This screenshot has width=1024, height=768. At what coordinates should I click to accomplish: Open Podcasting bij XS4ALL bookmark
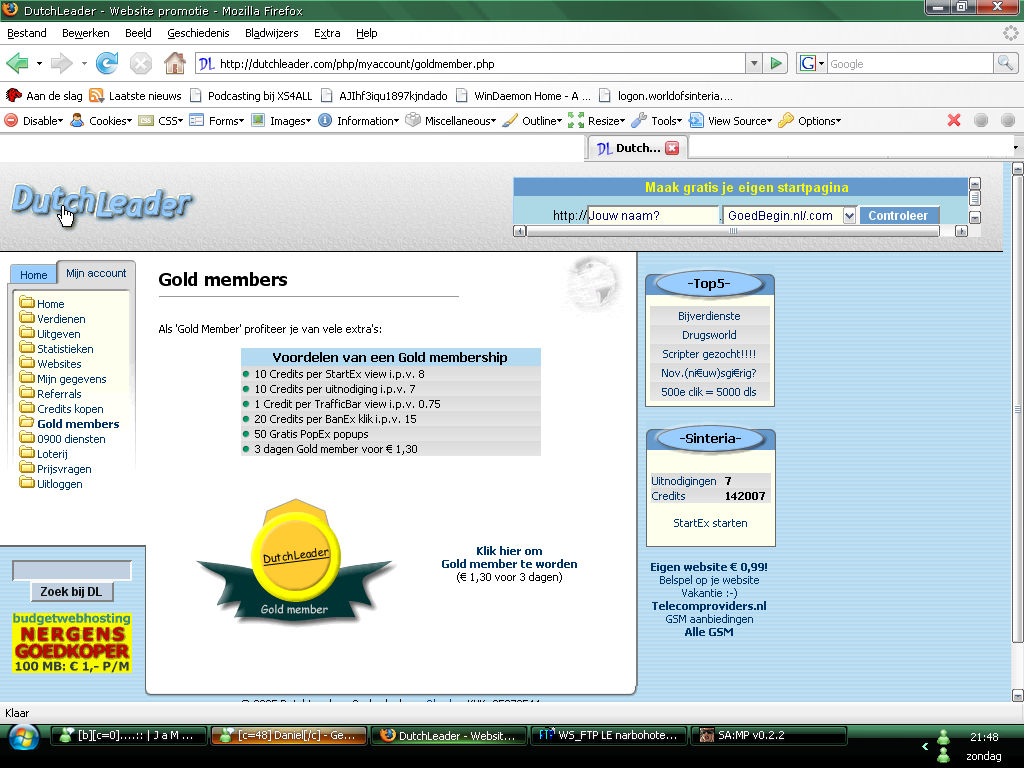pyautogui.click(x=251, y=96)
